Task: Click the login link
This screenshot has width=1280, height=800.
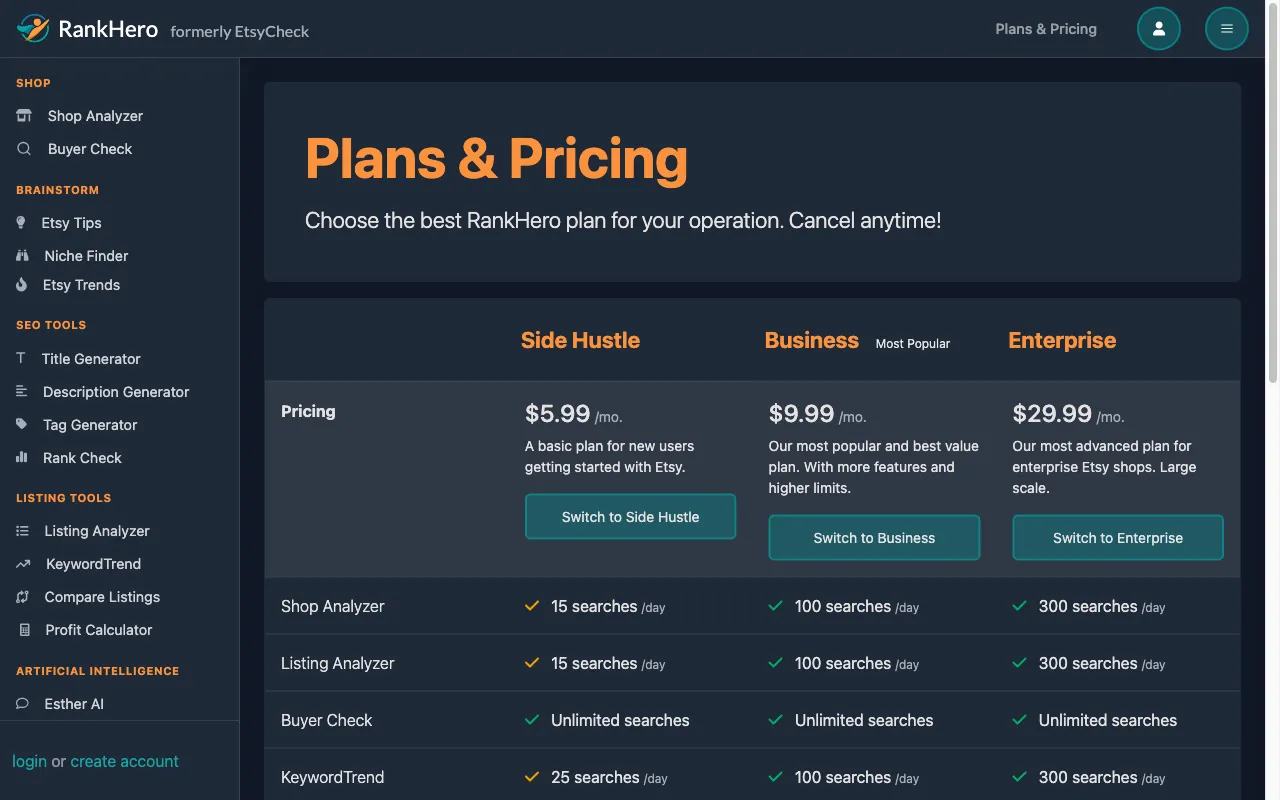Action: pos(29,761)
